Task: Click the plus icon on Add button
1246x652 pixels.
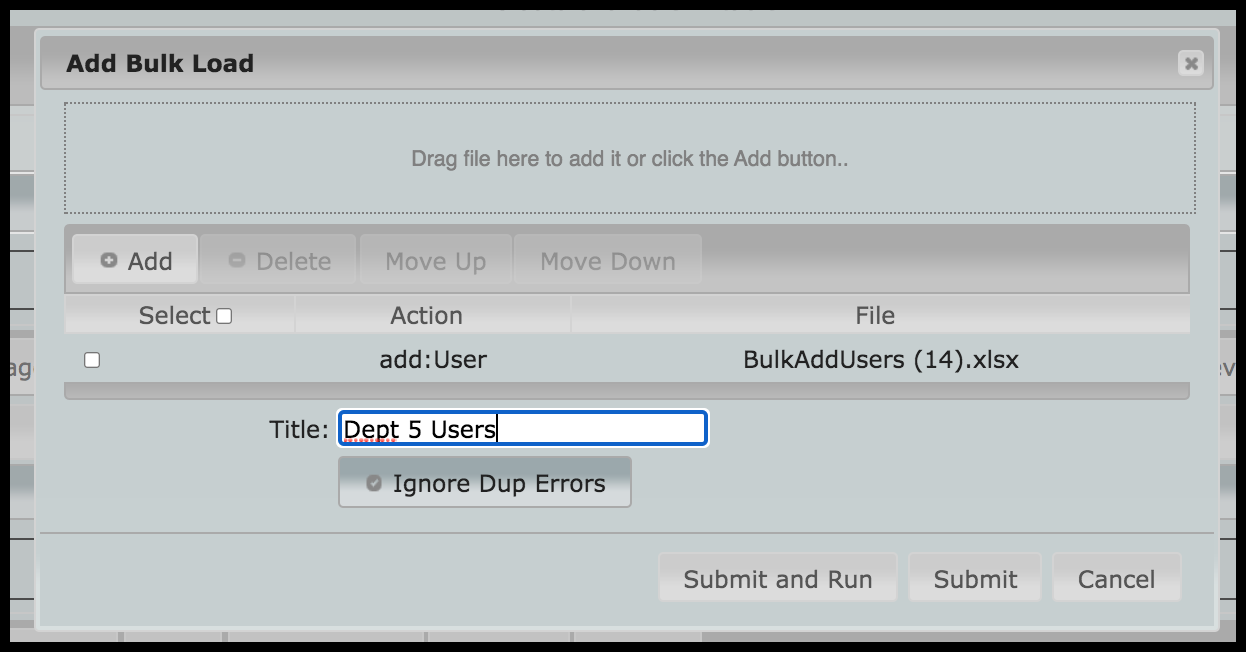Action: 109,260
